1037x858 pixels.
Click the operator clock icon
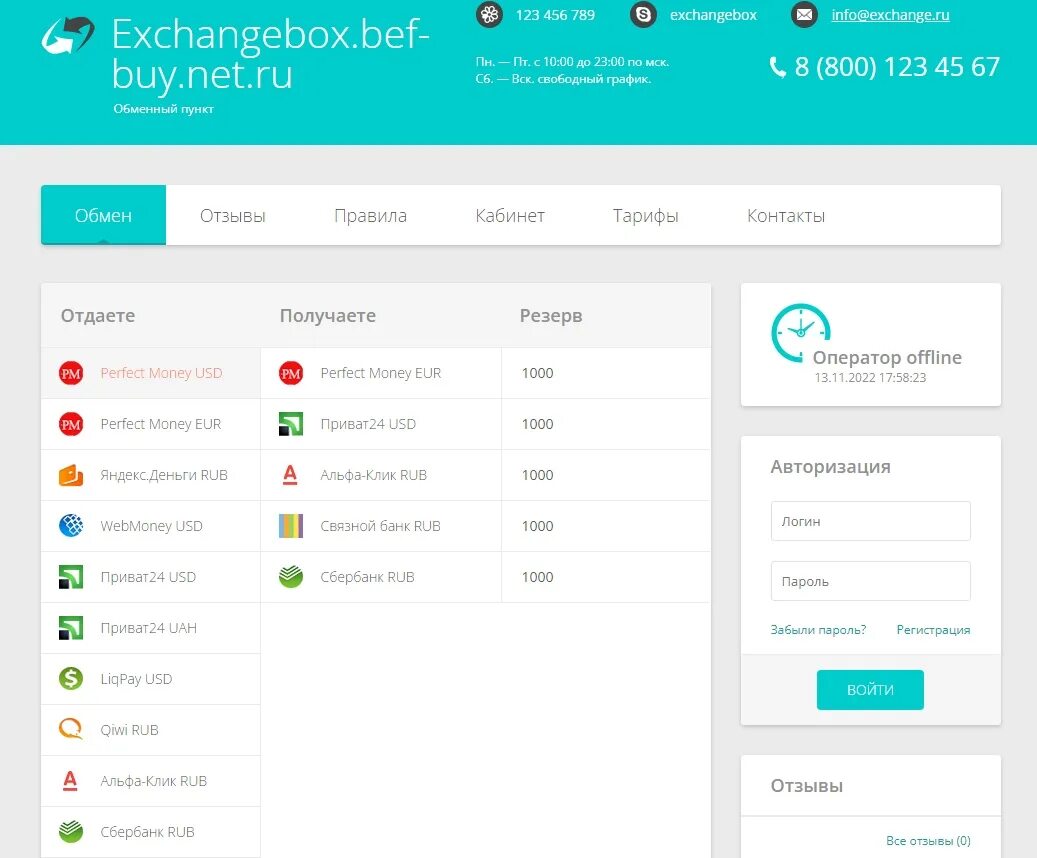click(800, 333)
